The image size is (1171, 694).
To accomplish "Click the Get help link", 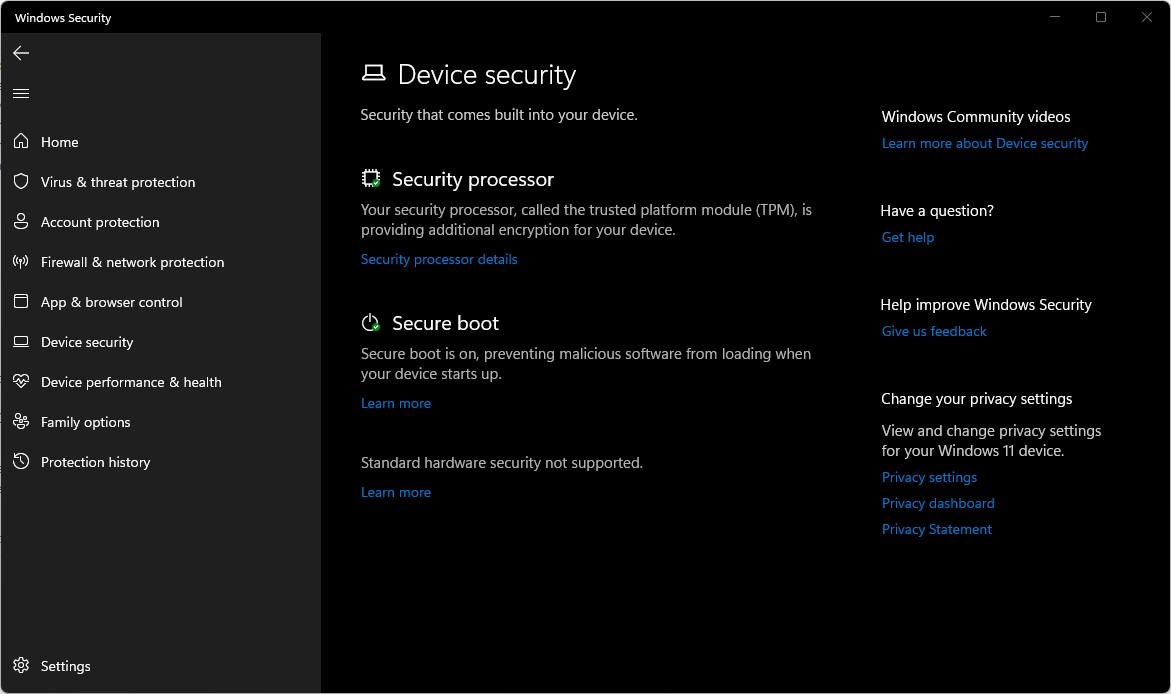I will point(907,238).
